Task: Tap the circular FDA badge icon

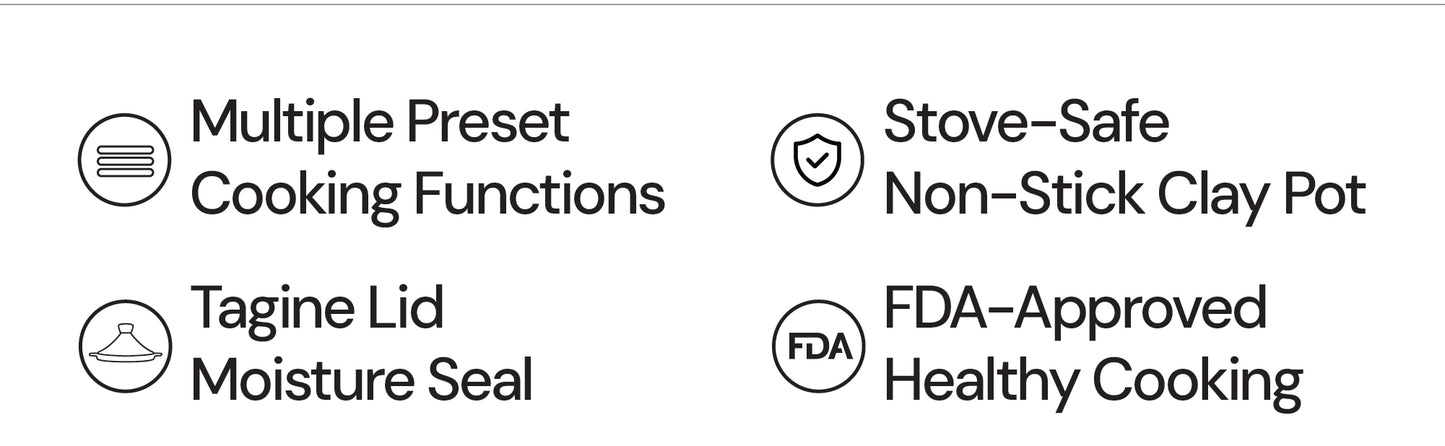Action: tap(817, 346)
